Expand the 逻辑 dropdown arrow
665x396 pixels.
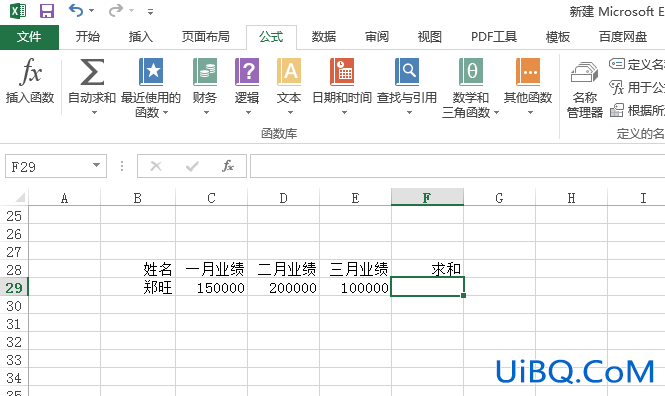(248, 113)
